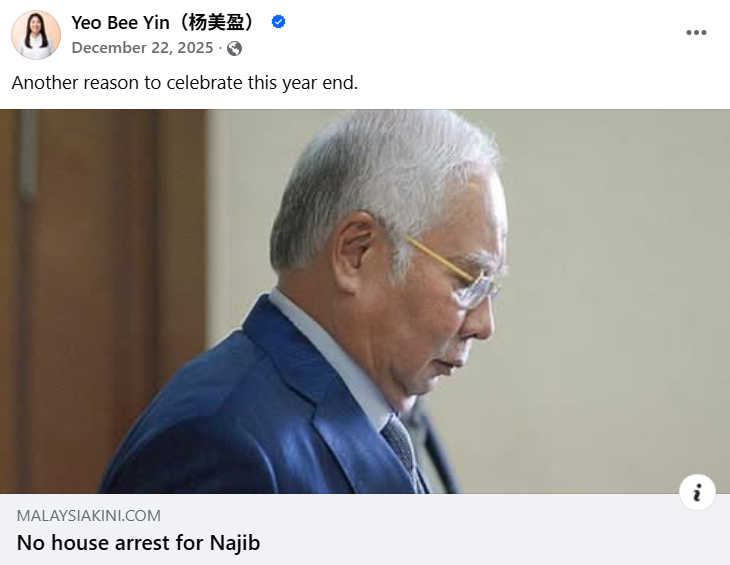
Task: Select the 'Another reason to celebrate' post text
Action: pos(185,83)
